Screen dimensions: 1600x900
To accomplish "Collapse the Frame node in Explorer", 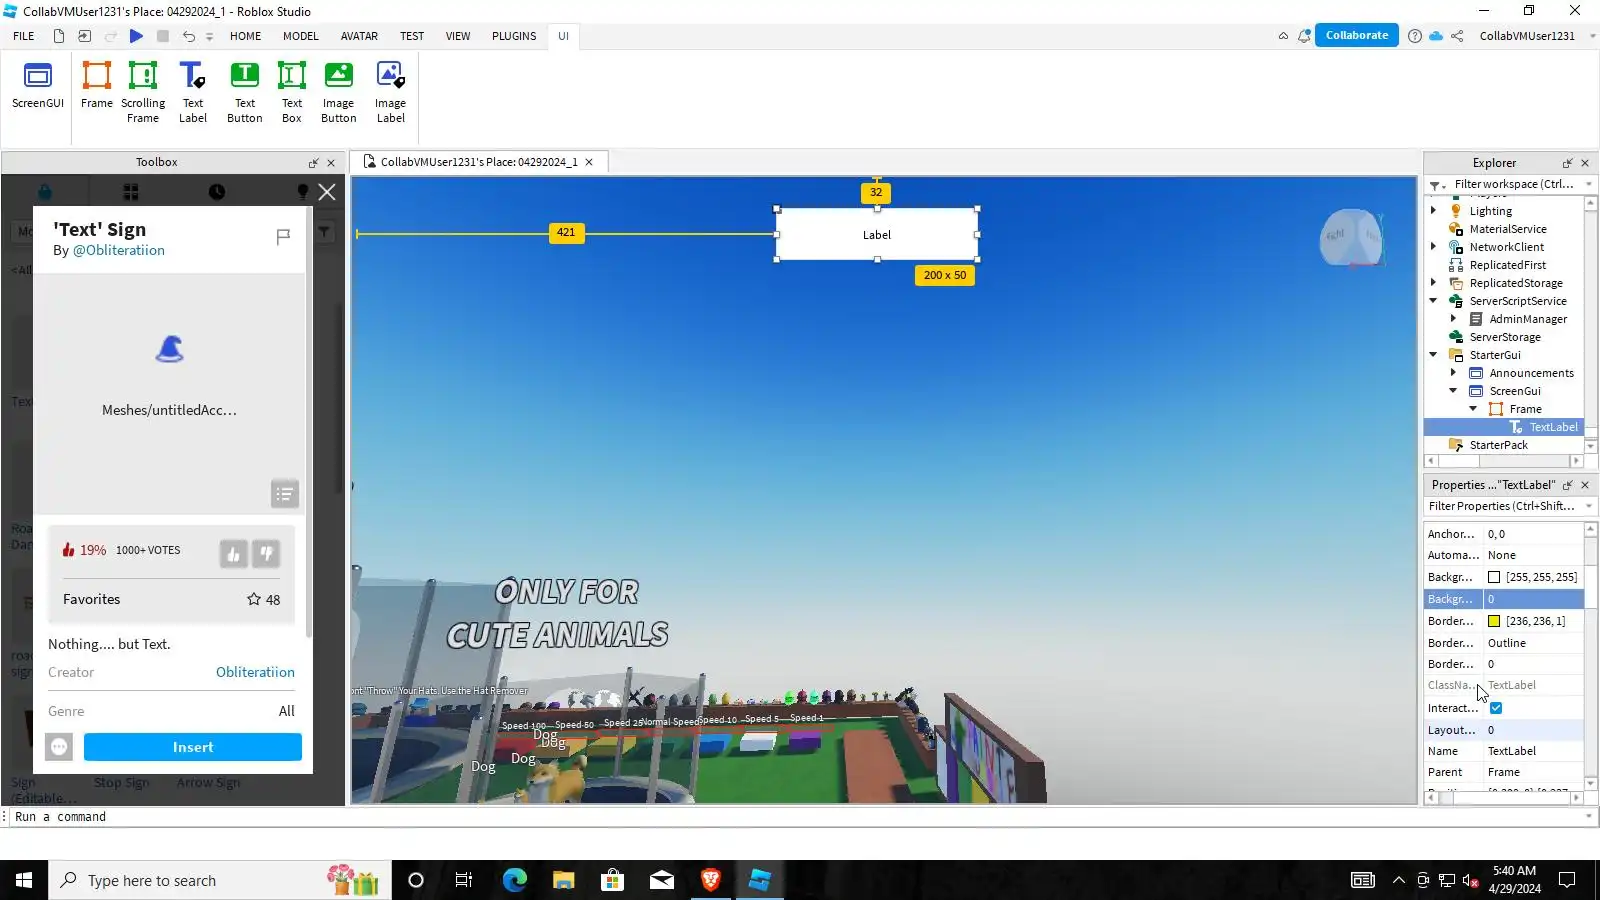I will (1474, 409).
